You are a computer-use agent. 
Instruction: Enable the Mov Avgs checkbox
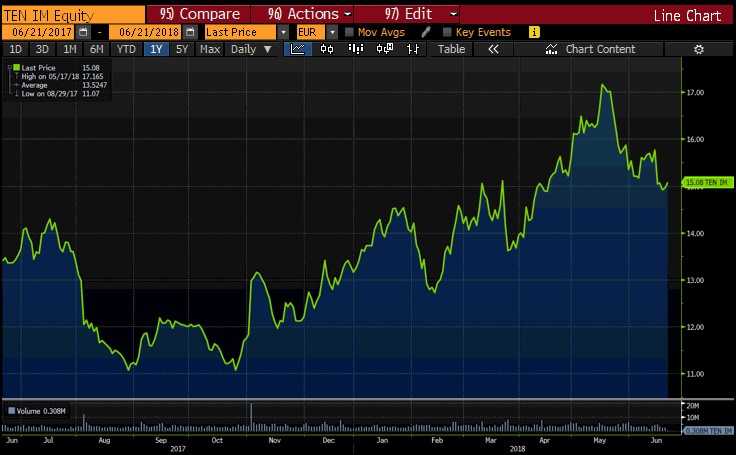coord(349,32)
